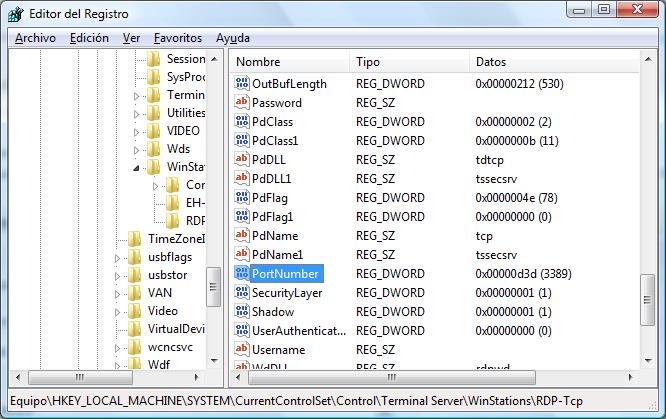Screen dimensions: 666x419
Task: Click the tree pane's scroll up arrow
Action: pyautogui.click(x=214, y=59)
